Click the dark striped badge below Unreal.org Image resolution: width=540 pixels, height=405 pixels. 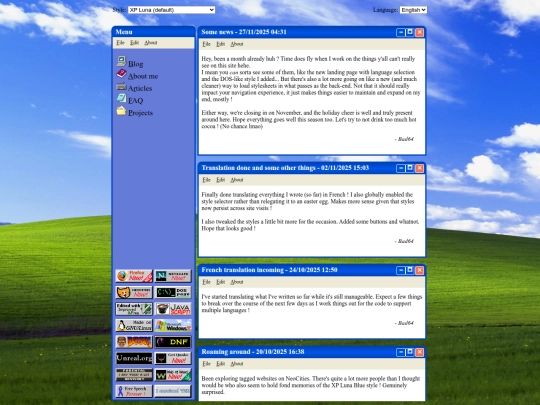(x=134, y=375)
